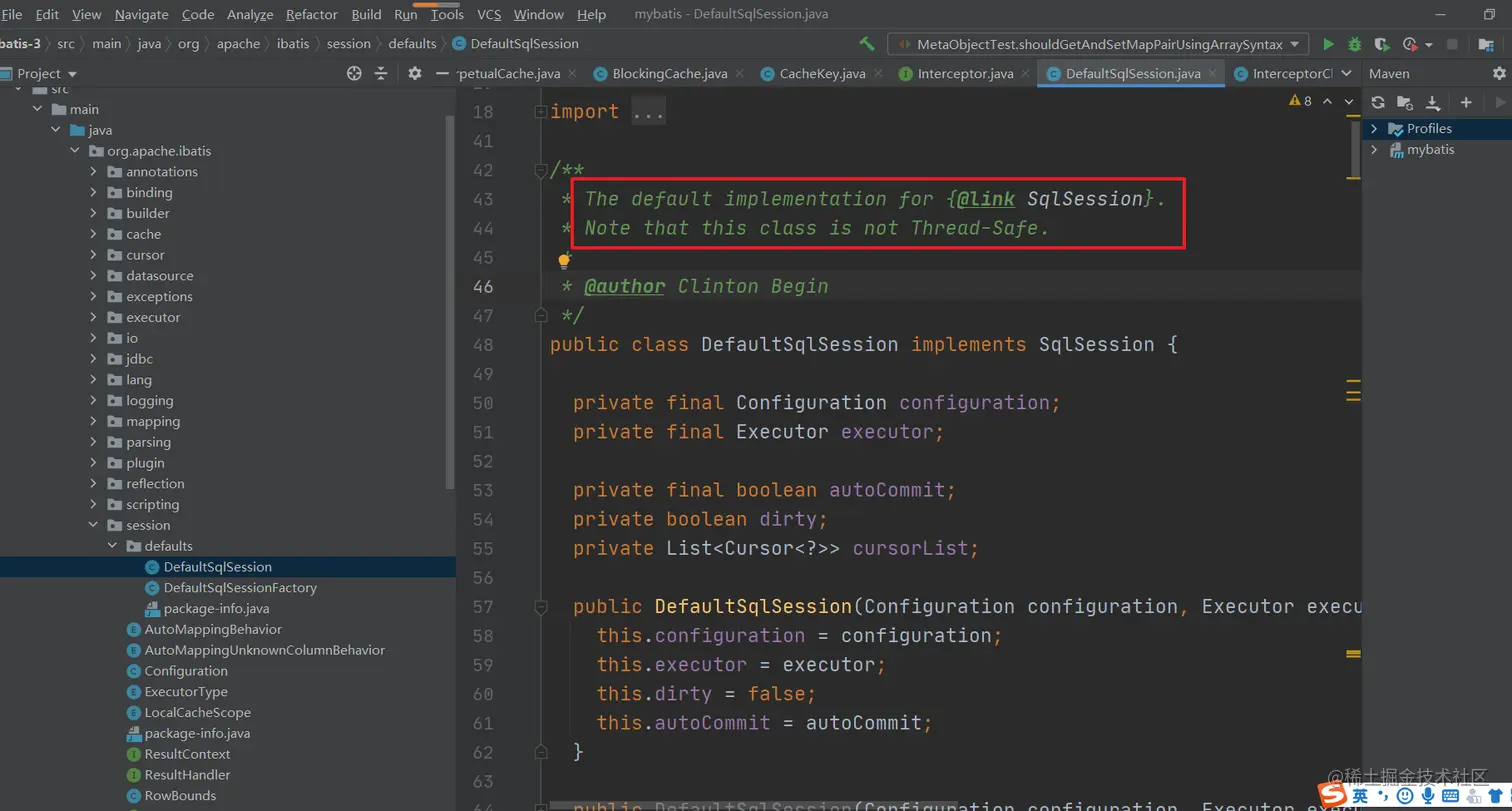
Task: Switch to BlockingCache.java tab
Action: pos(670,74)
